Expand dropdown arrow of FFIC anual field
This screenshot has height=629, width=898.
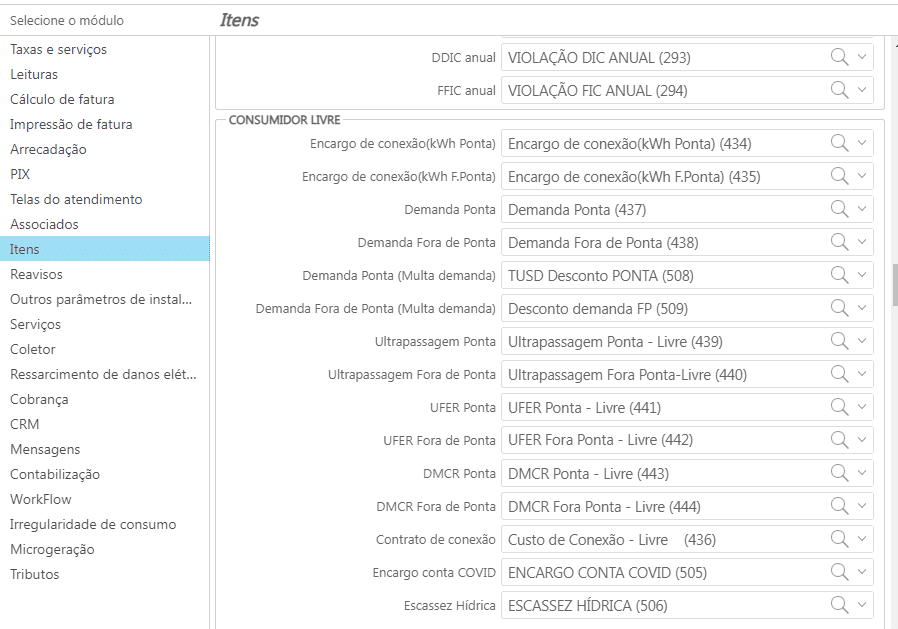pos(862,90)
